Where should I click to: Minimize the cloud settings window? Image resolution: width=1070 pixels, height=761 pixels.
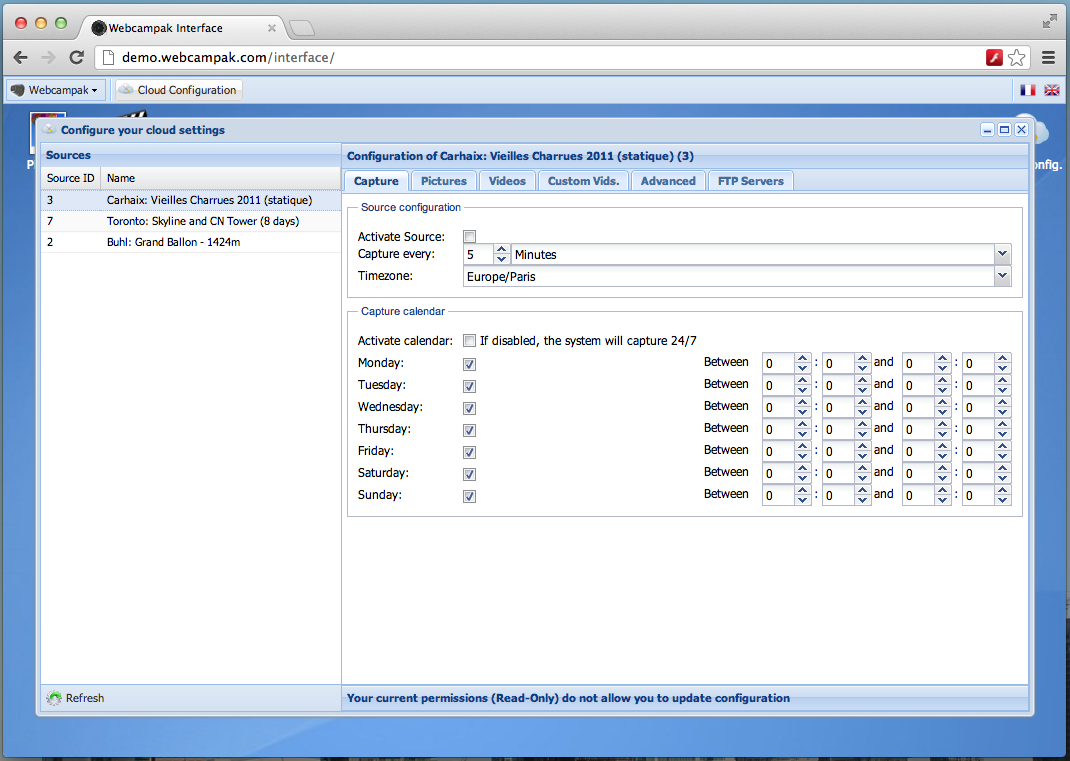[x=987, y=130]
